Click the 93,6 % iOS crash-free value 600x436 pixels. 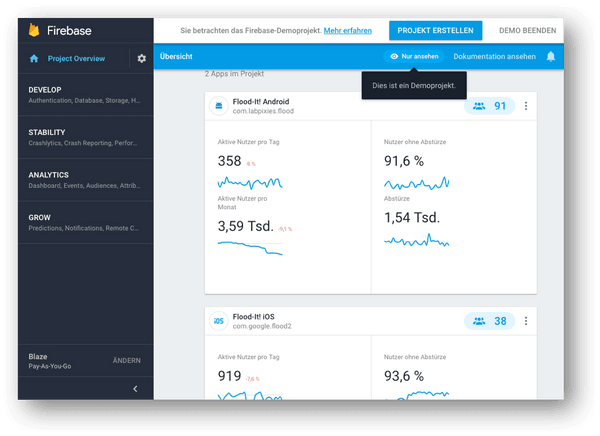404,376
